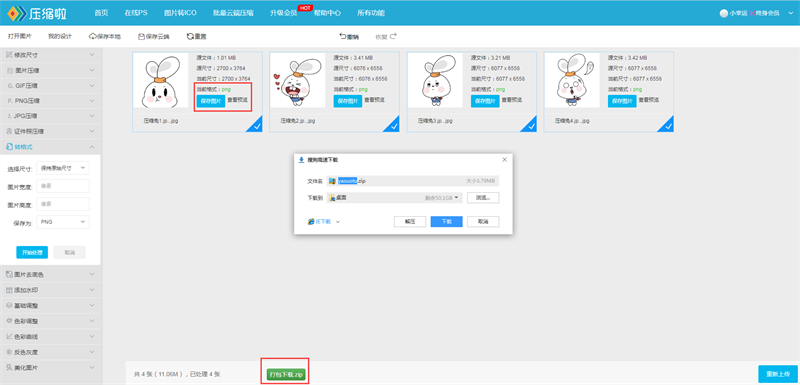The width and height of the screenshot is (800, 385).
Task: Click the 转格式 sidebar icon
Action: point(9,147)
